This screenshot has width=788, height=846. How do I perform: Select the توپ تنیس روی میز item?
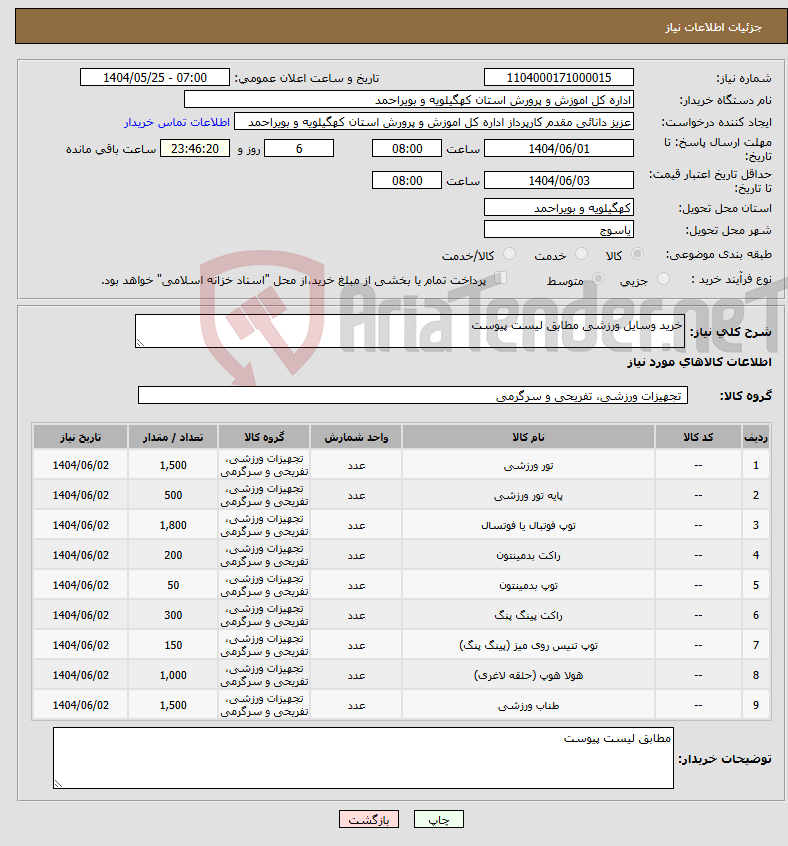tap(528, 645)
